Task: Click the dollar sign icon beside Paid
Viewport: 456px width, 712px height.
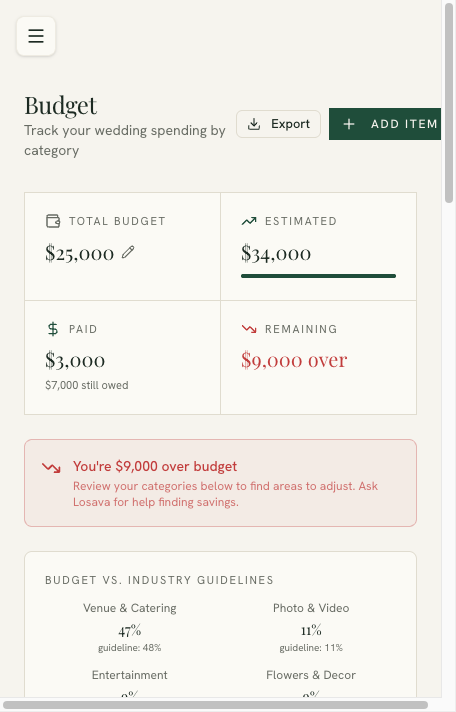Action: click(53, 329)
